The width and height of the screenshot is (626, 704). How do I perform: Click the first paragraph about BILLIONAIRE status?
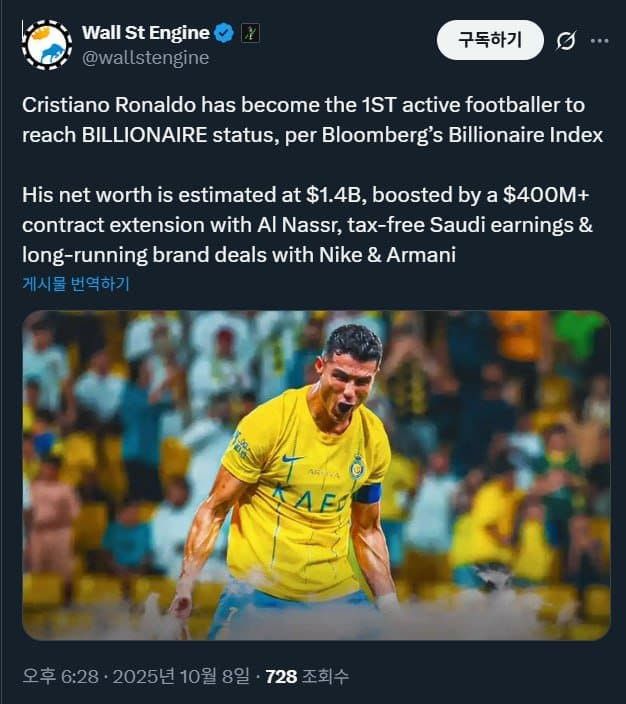313,120
